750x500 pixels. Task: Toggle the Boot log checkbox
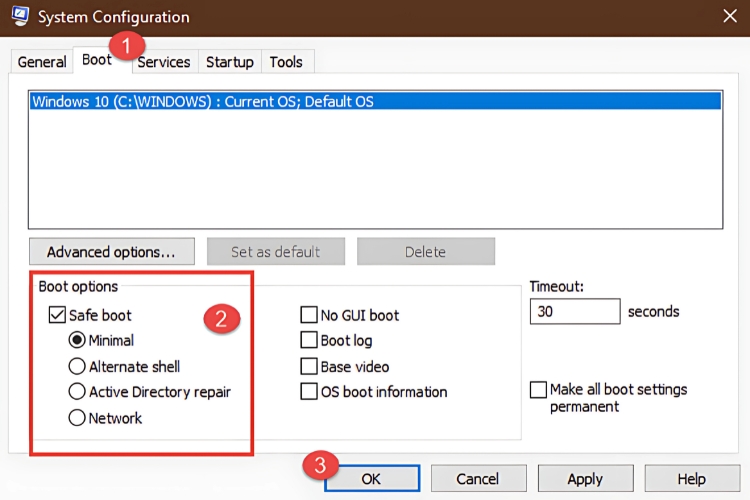coord(309,341)
